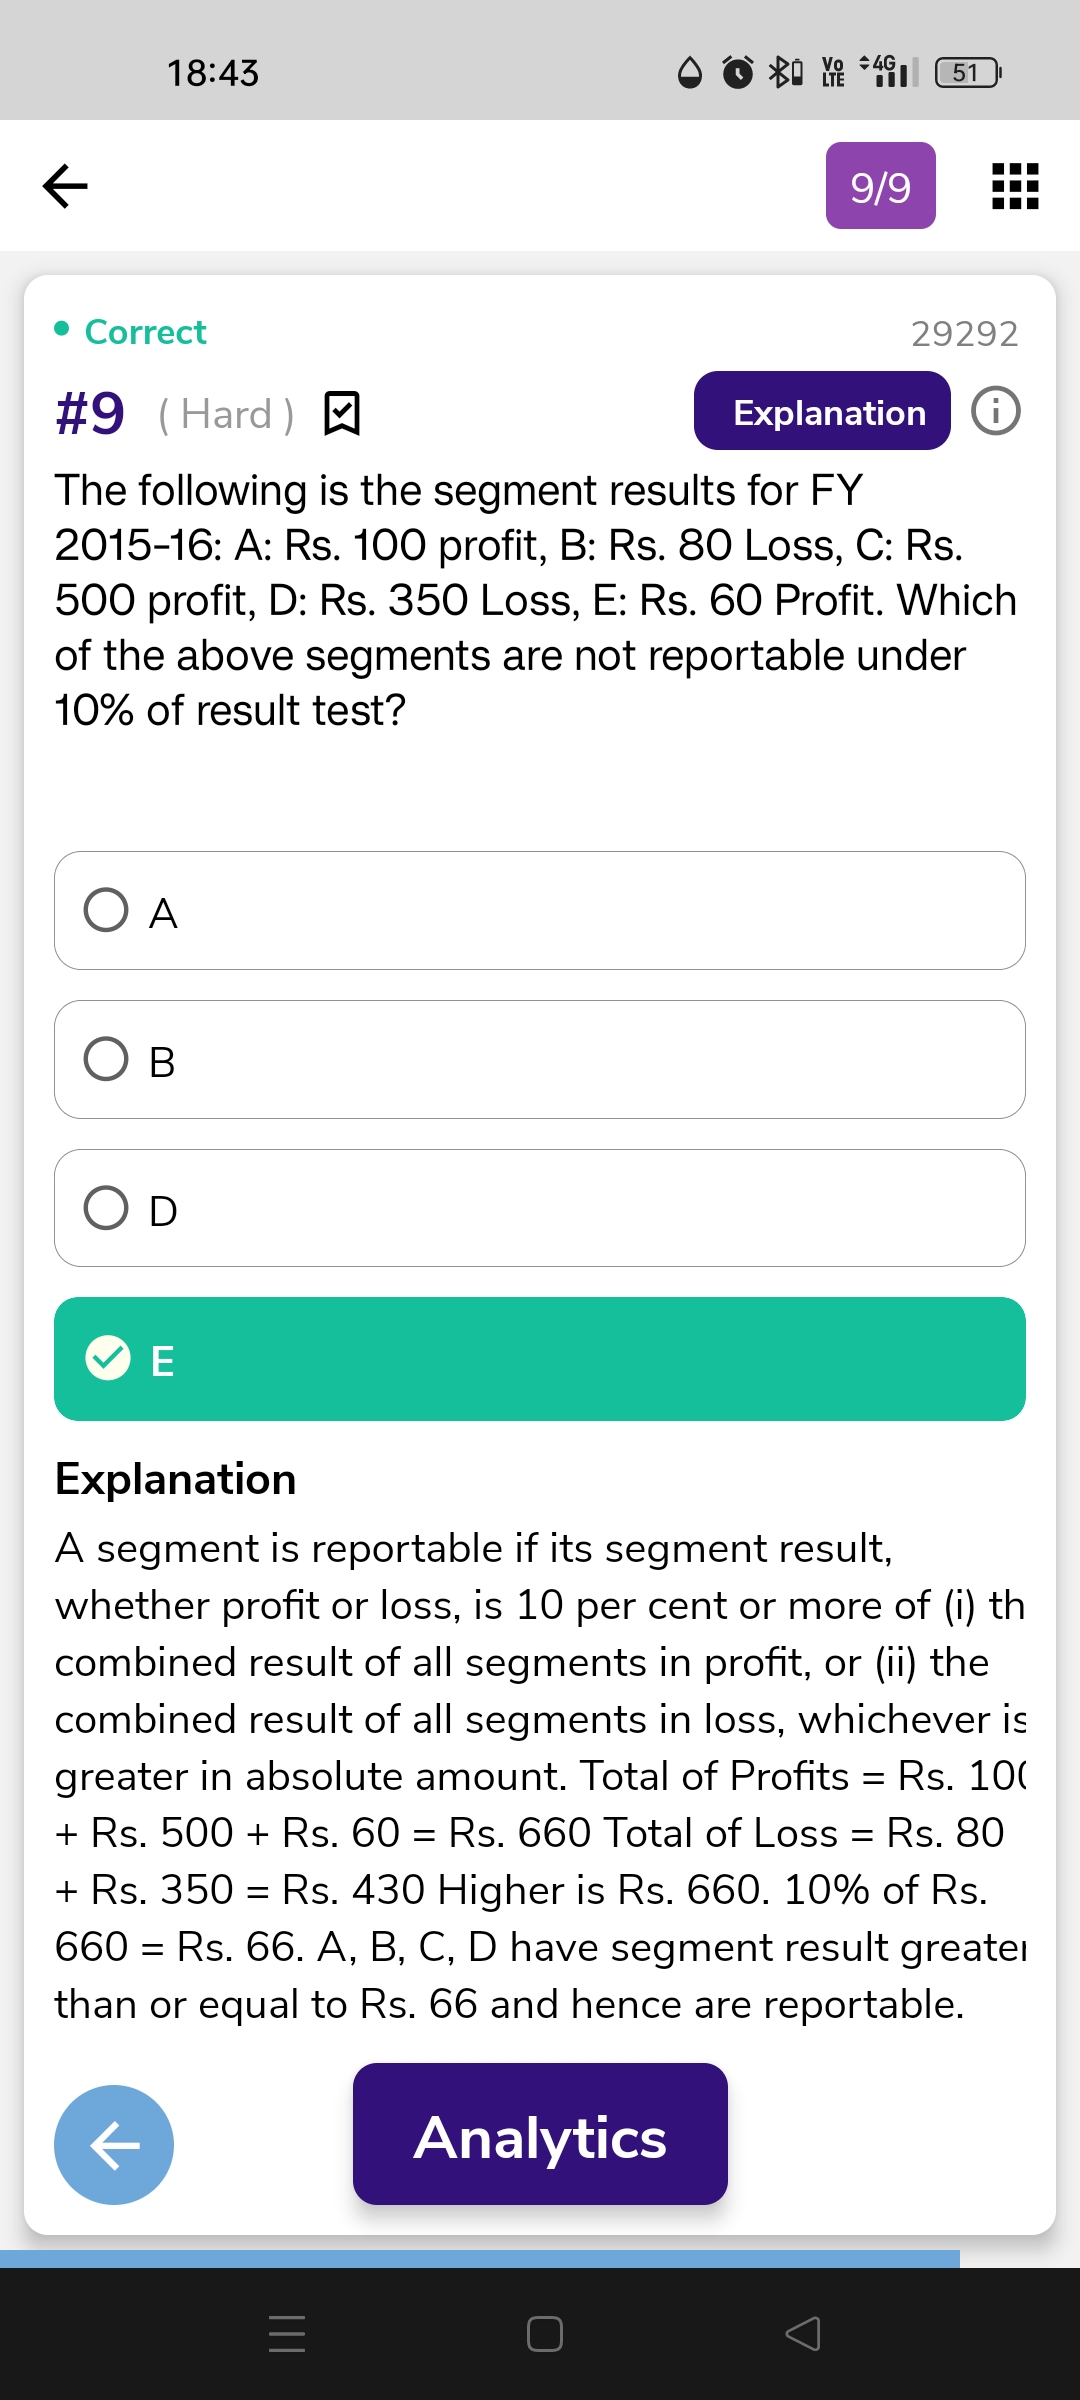
Task: Toggle the bookmark icon for question 9
Action: point(342,413)
